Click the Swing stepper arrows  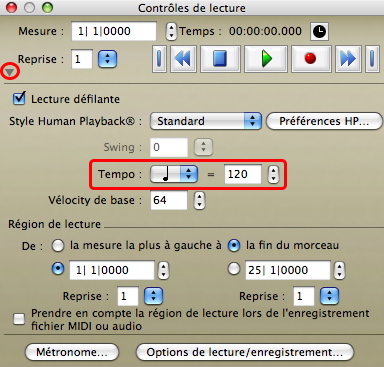point(203,147)
